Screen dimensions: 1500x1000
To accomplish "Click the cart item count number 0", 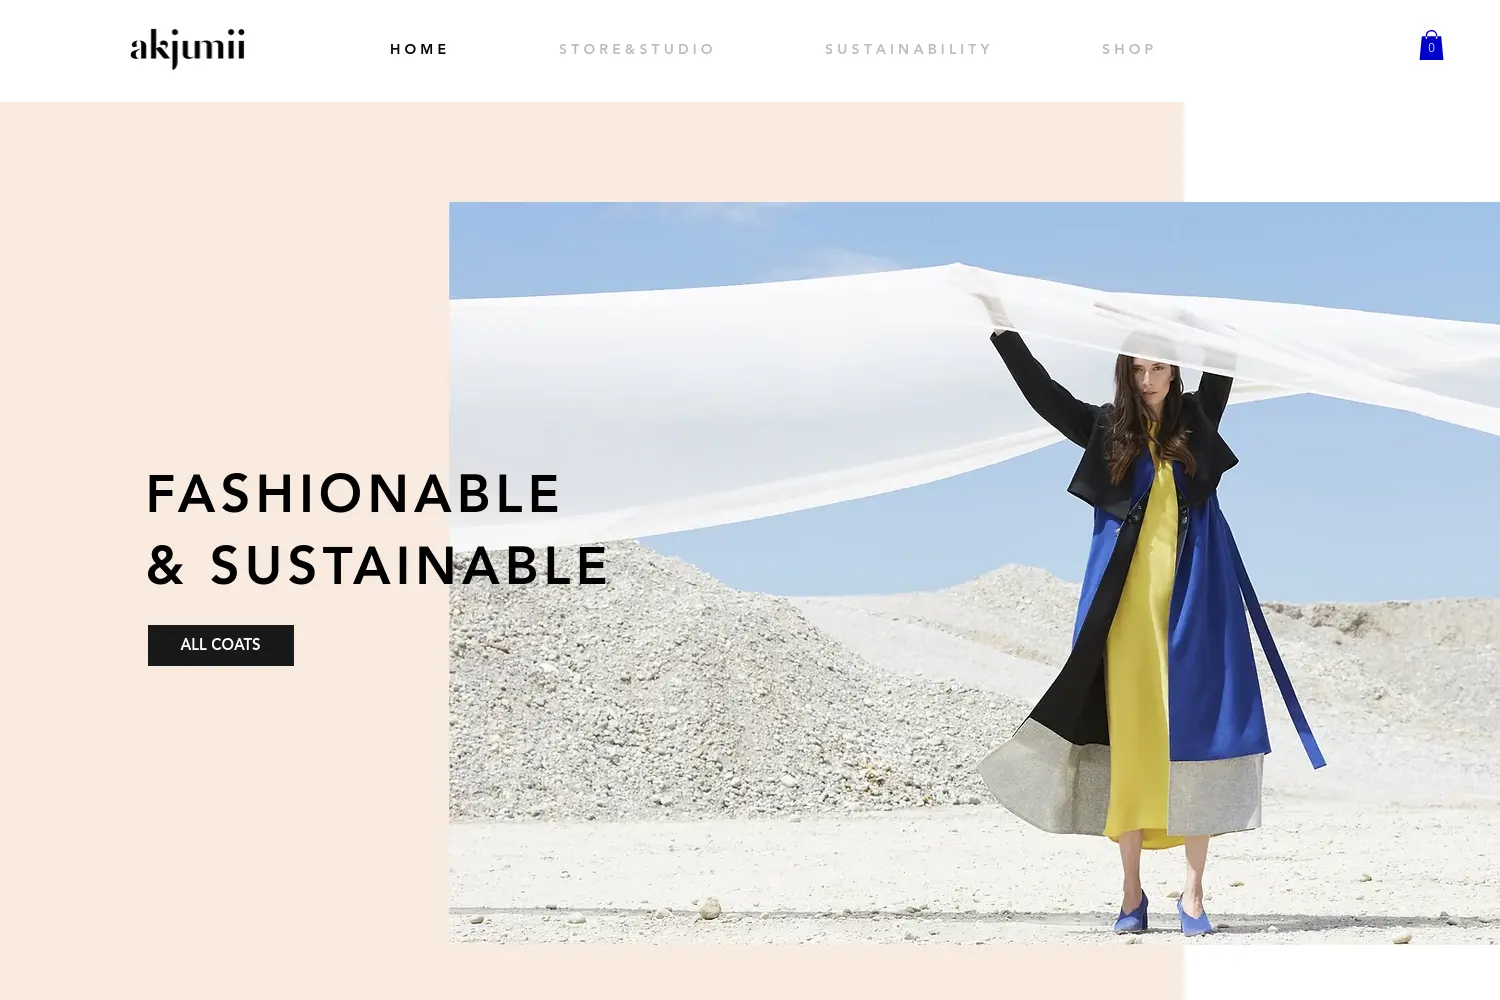I will (1431, 48).
